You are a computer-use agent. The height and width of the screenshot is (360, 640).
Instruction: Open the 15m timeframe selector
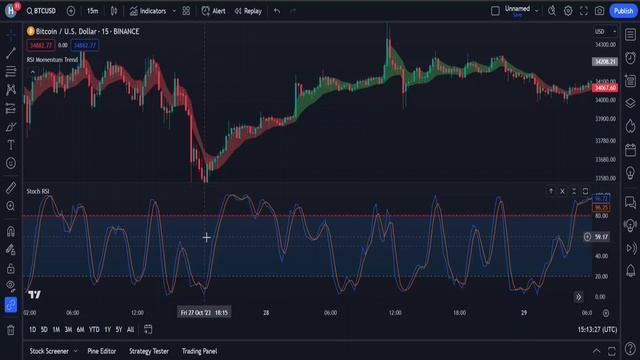(93, 11)
